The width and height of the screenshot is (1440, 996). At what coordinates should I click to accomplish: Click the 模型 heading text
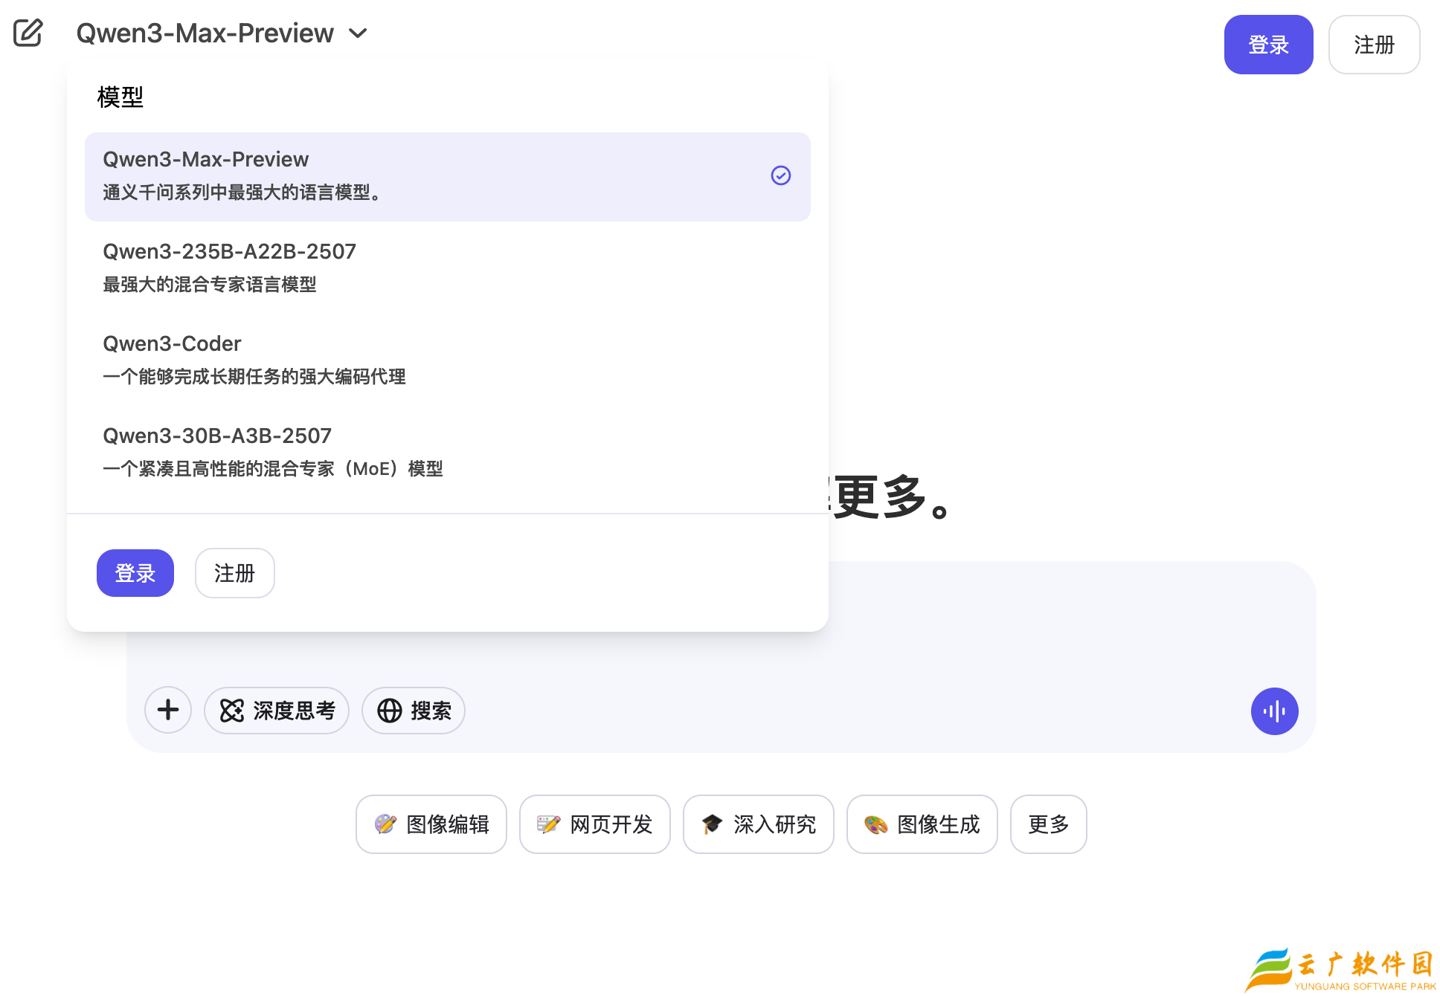coord(120,97)
